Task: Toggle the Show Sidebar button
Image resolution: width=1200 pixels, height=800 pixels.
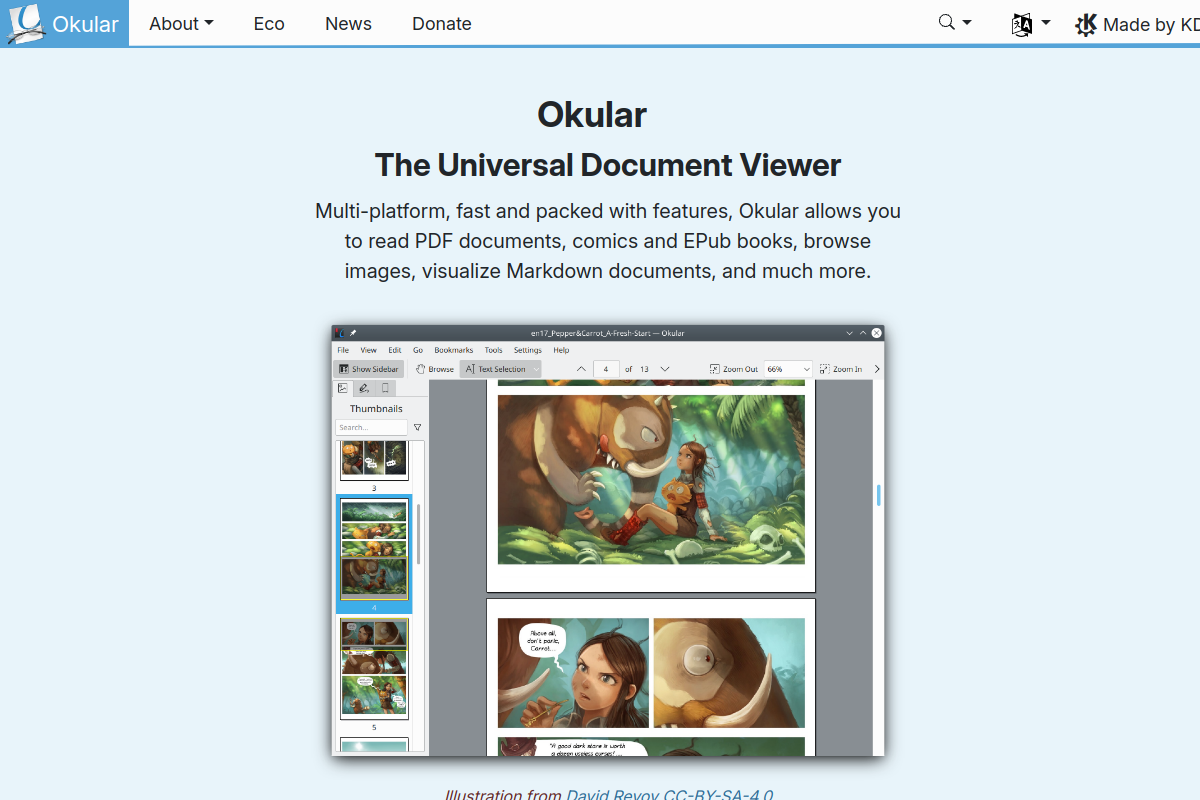Action: coord(369,369)
